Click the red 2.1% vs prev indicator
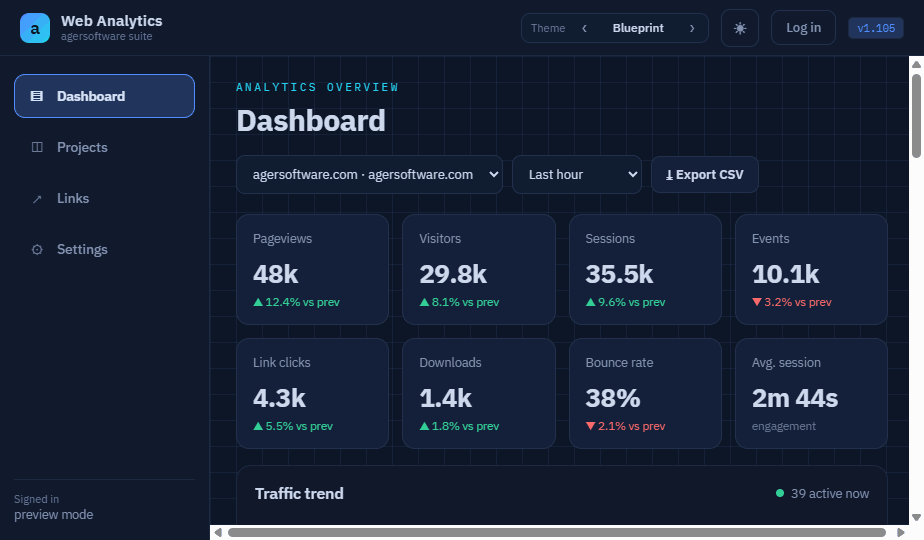The width and height of the screenshot is (924, 540). [625, 426]
